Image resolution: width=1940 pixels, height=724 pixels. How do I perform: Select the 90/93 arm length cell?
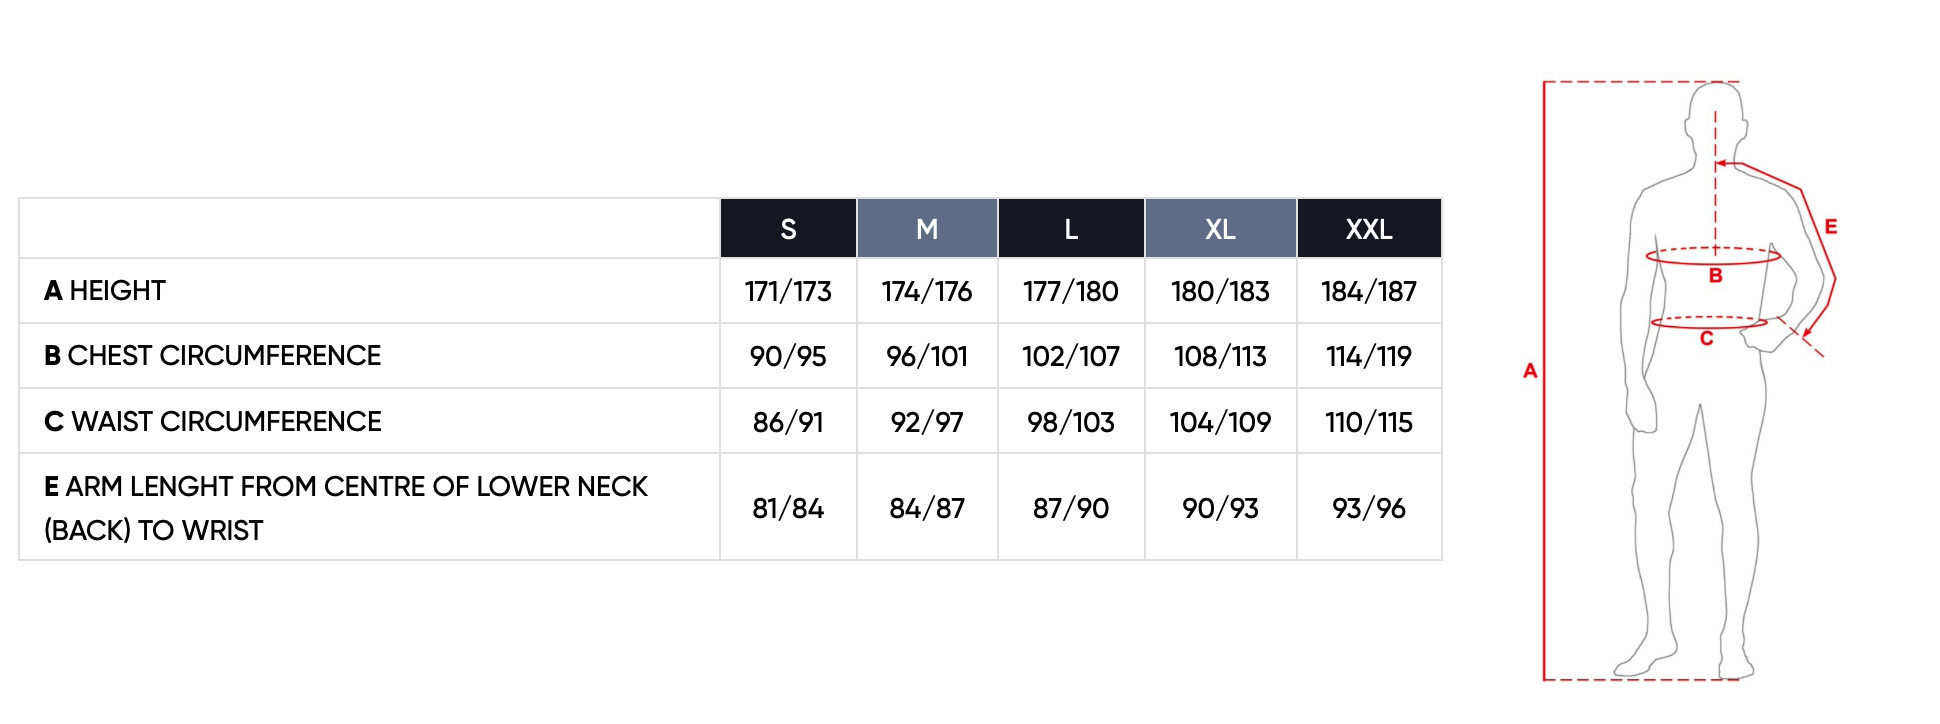tap(1220, 508)
